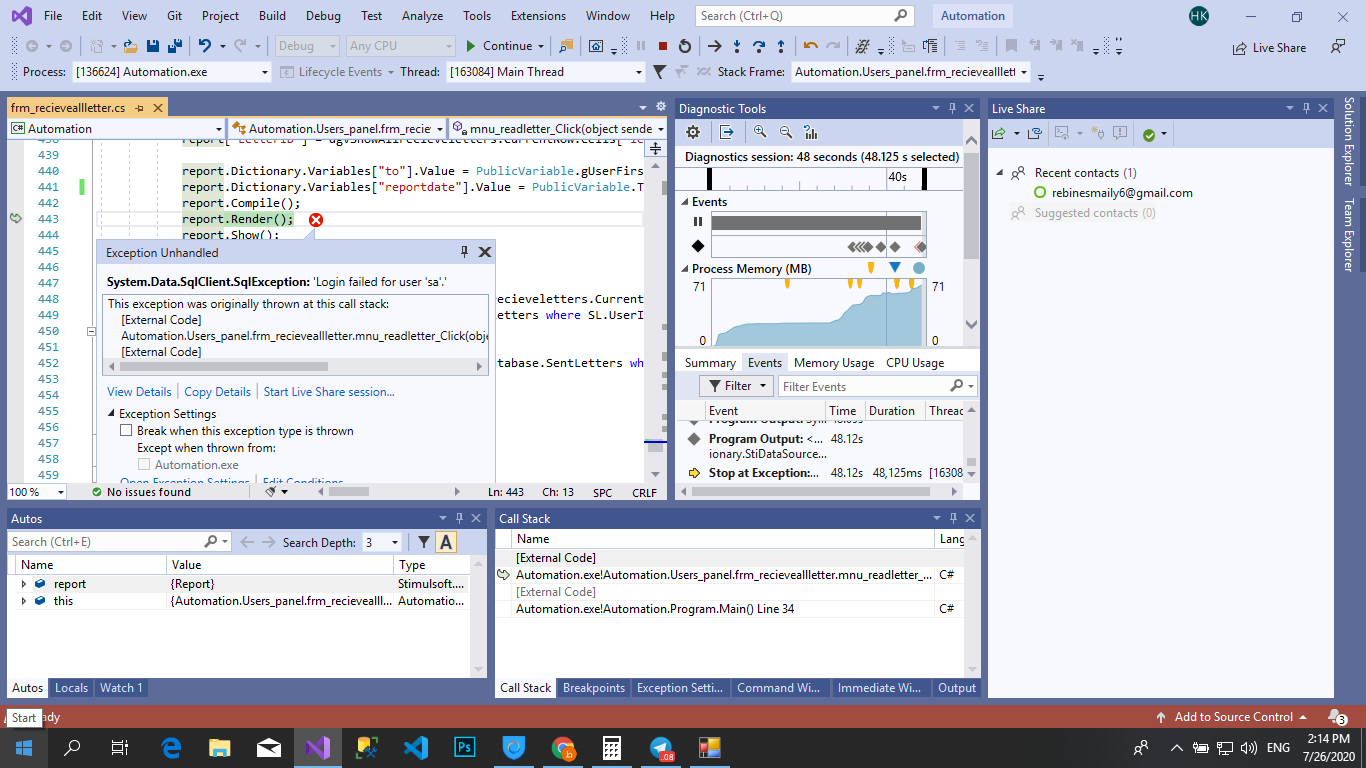Click the feedback icon beside Live Share
Image resolution: width=1366 pixels, height=768 pixels.
(x=1337, y=46)
